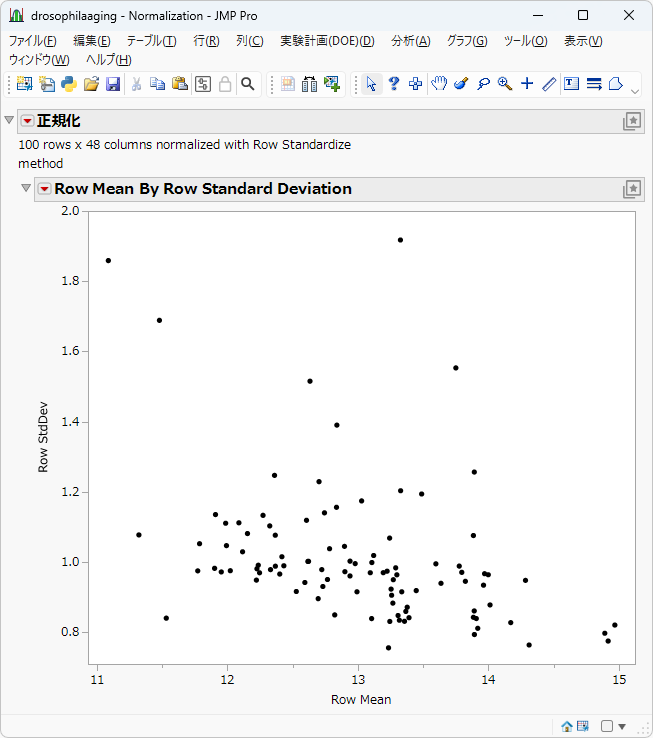Click the home window icon in status bar
This screenshot has height=738, width=653.
pos(567,726)
